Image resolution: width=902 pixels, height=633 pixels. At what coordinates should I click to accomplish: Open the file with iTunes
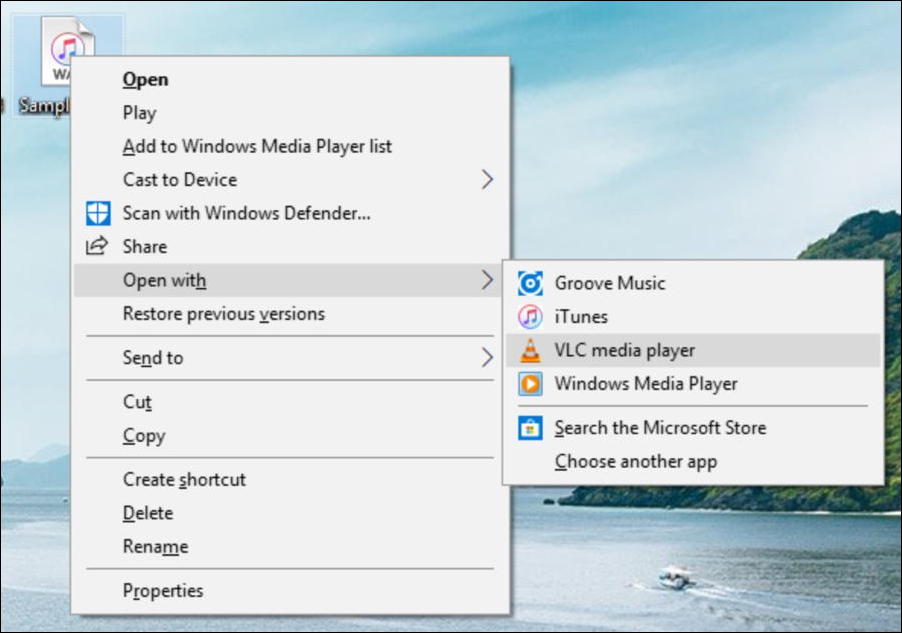[x=693, y=316]
